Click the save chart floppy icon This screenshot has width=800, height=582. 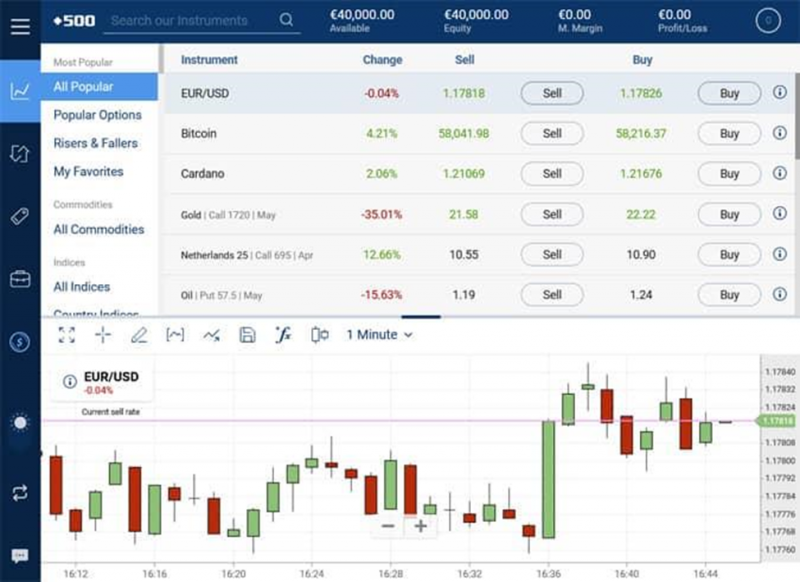pos(247,335)
